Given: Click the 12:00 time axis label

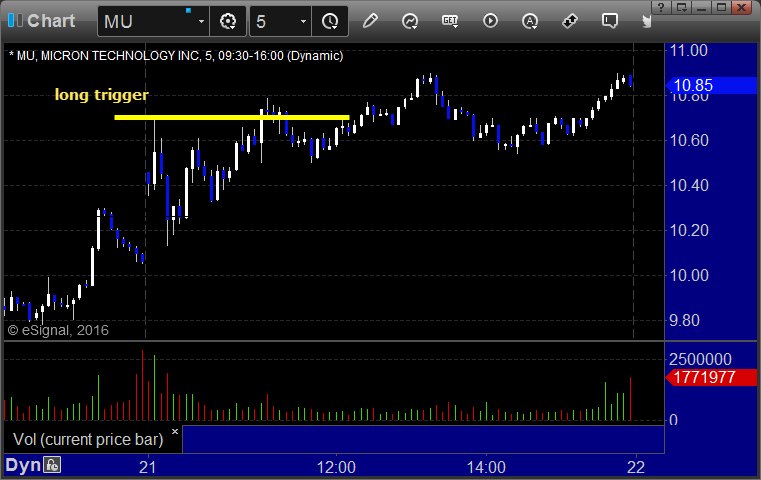Looking at the screenshot, I should [x=336, y=467].
